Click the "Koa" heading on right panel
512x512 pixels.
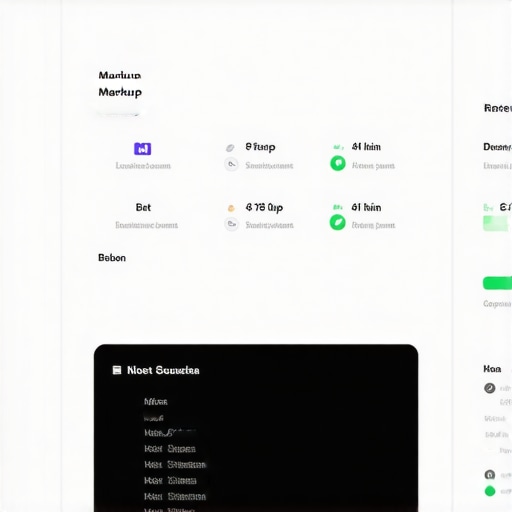tap(492, 369)
